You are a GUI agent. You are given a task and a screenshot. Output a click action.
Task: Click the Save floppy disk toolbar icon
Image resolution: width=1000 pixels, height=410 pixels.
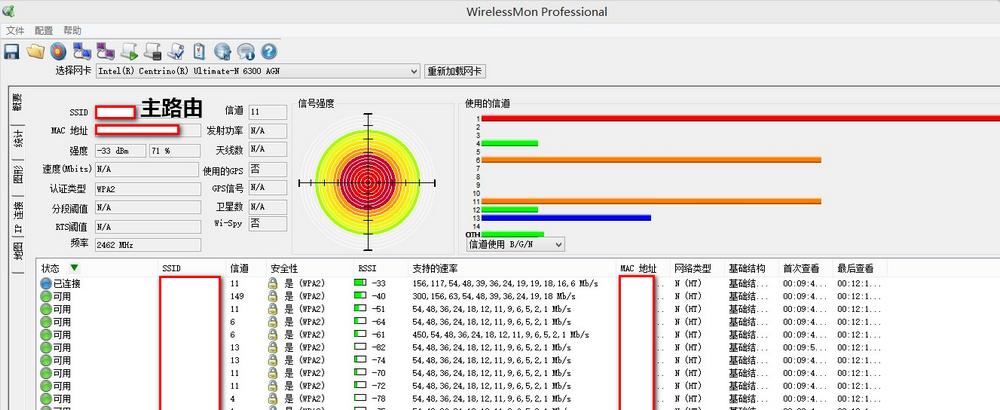(11, 52)
